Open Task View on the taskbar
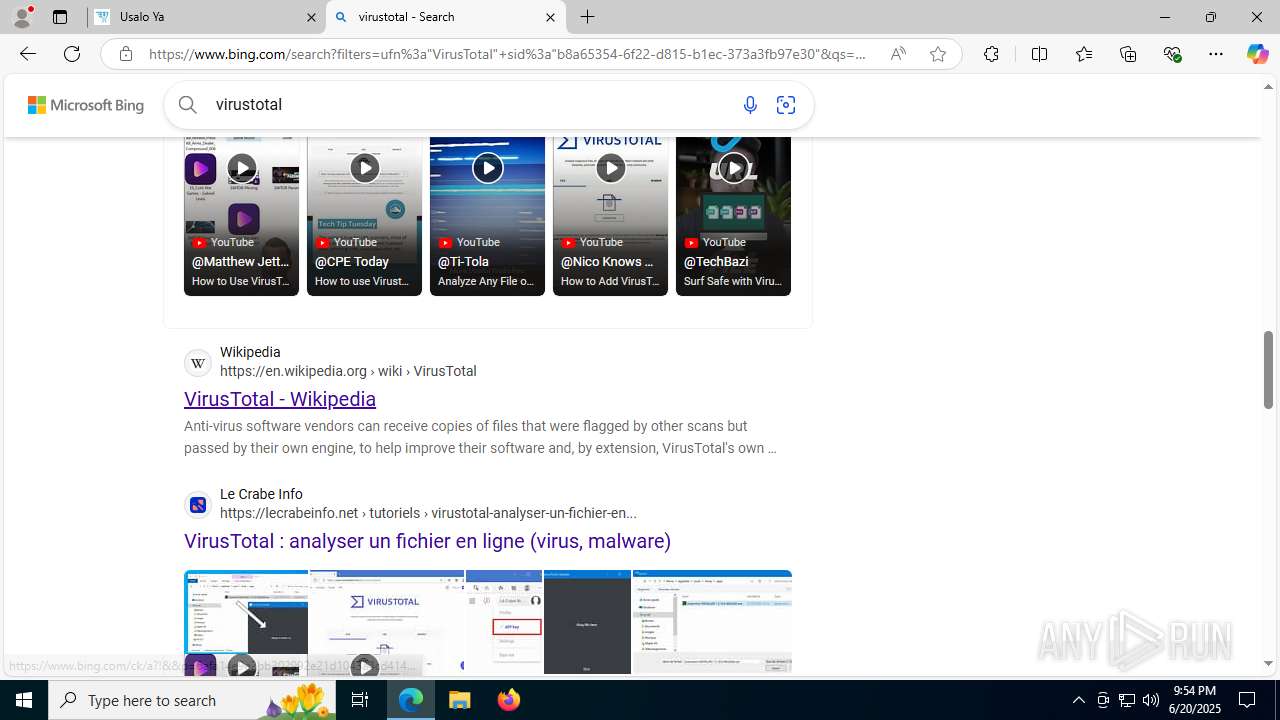 [360, 700]
